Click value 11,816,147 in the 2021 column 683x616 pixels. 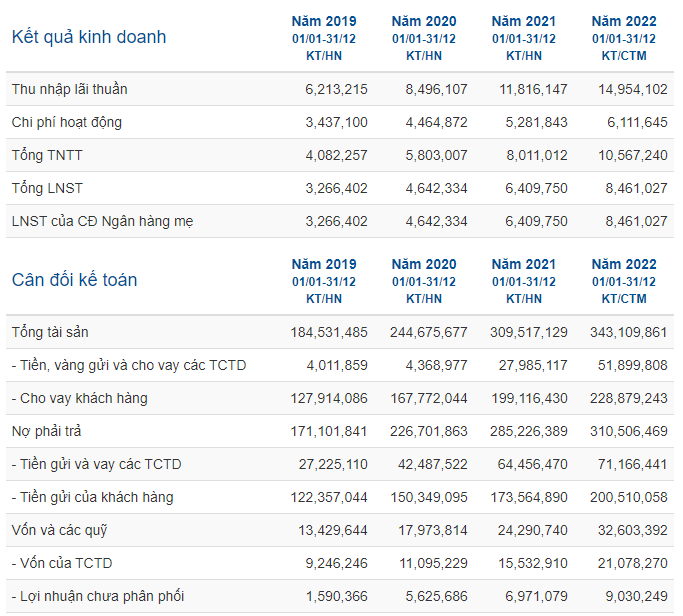click(533, 89)
